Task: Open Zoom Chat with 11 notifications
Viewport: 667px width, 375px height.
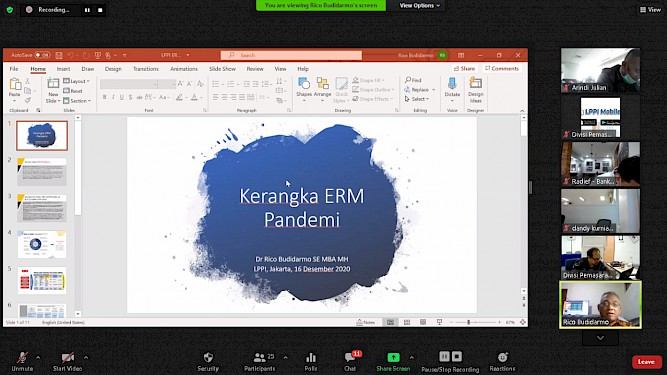Action: [351, 362]
